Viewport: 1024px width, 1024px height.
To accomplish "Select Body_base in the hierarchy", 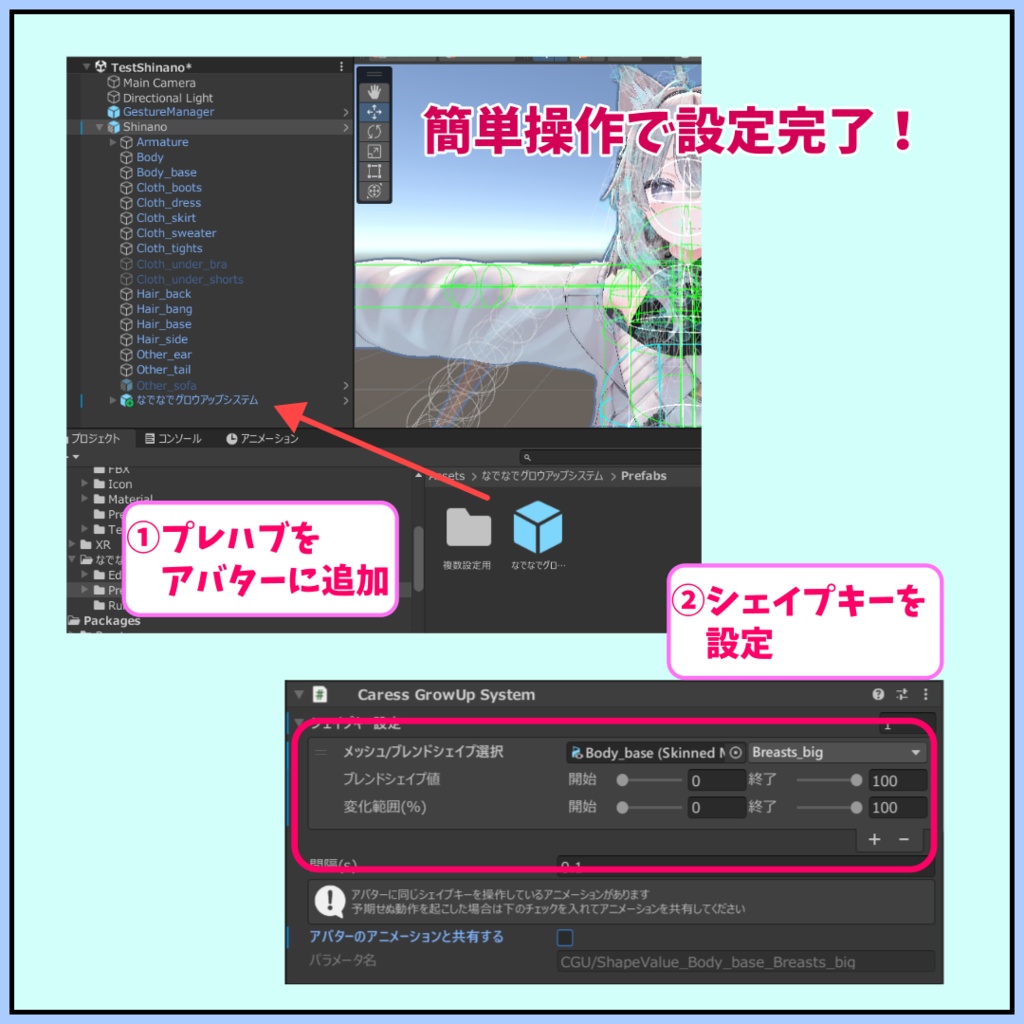I will pos(167,172).
